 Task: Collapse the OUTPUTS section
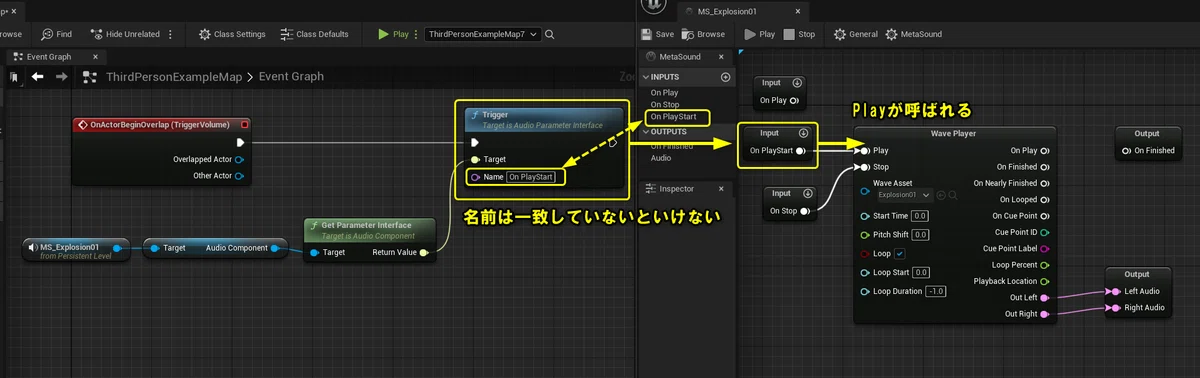point(646,132)
